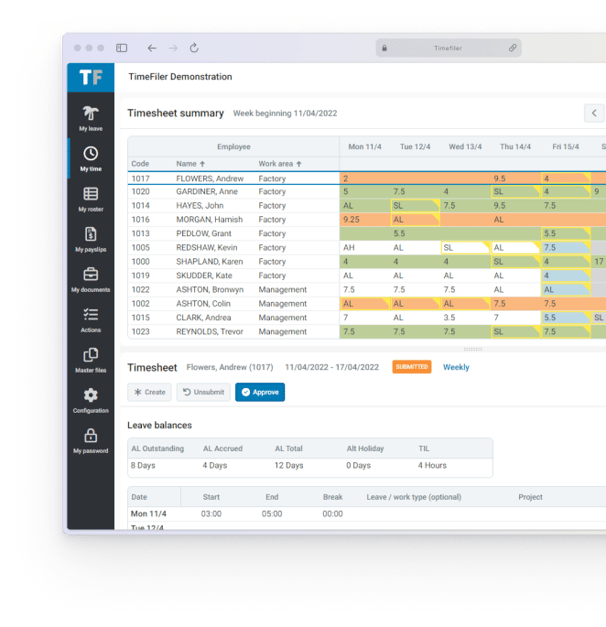This screenshot has width=606, height=627.
Task: Click Morgan's Monday 9.25 cell
Action: [365, 220]
